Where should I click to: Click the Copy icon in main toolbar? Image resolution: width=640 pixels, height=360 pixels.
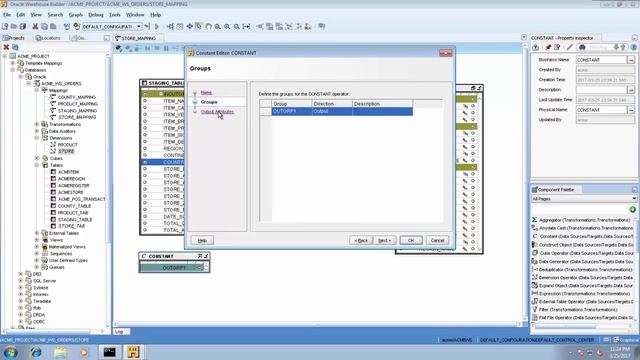pos(44,27)
